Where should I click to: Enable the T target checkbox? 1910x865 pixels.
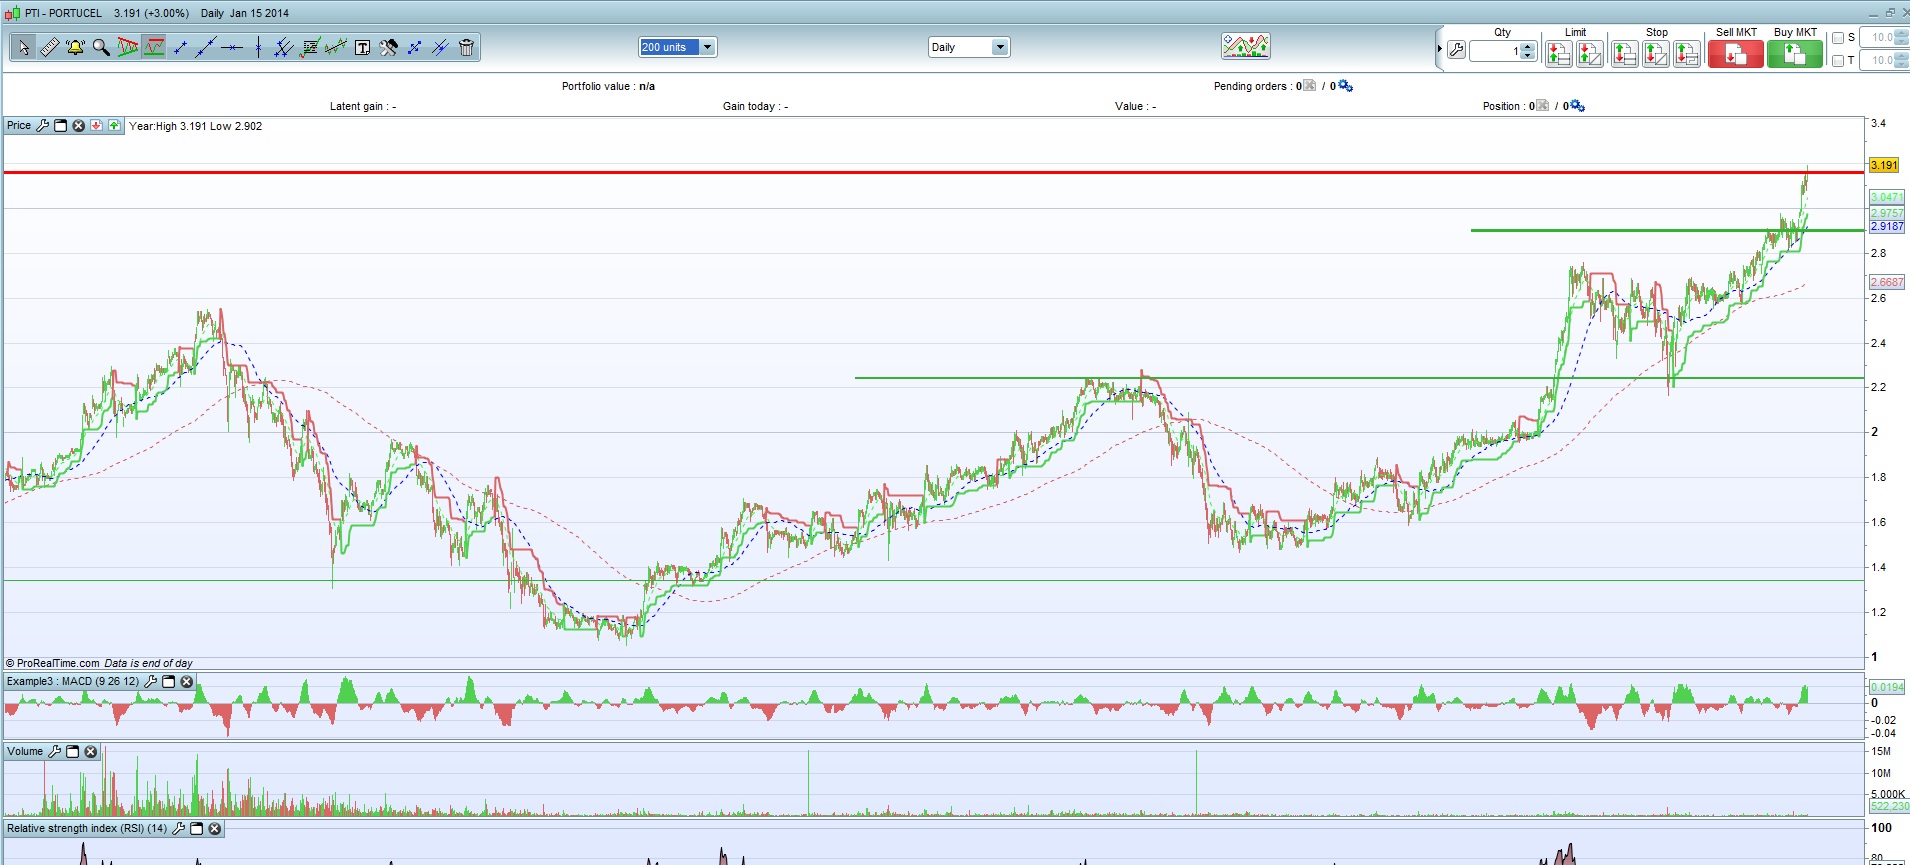click(x=1838, y=60)
